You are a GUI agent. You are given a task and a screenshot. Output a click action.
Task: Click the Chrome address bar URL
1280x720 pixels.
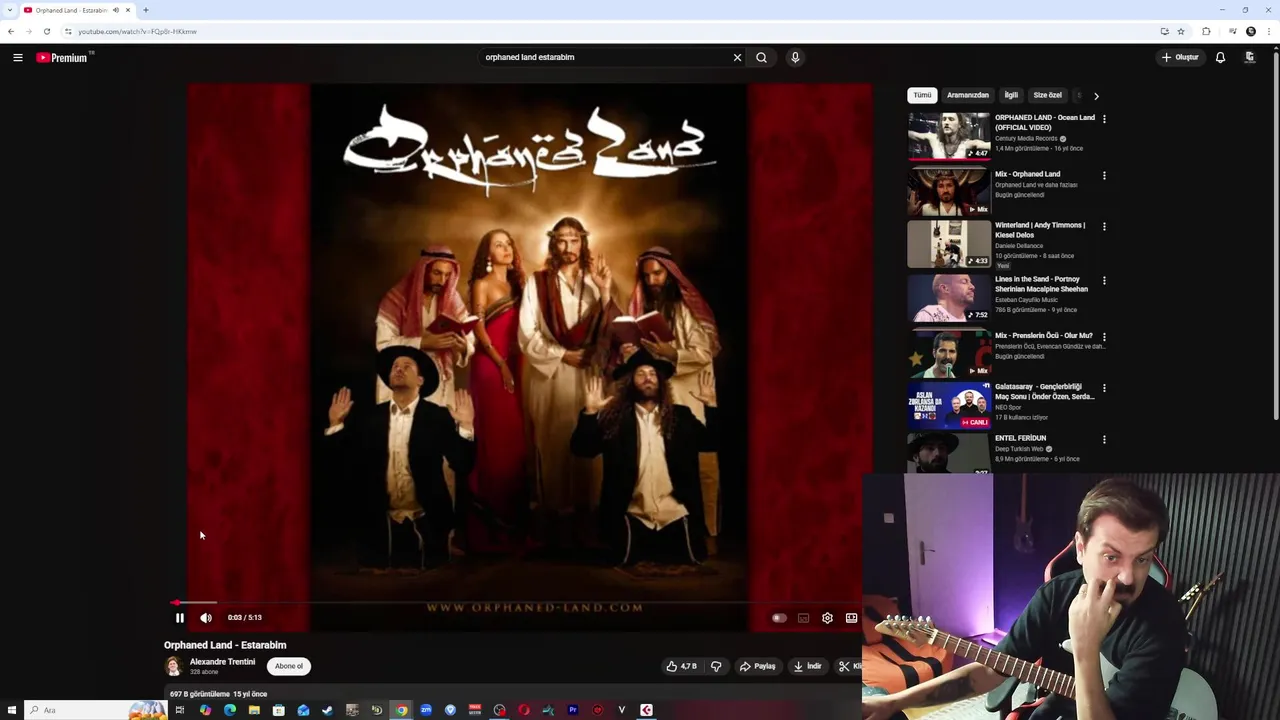point(137,32)
